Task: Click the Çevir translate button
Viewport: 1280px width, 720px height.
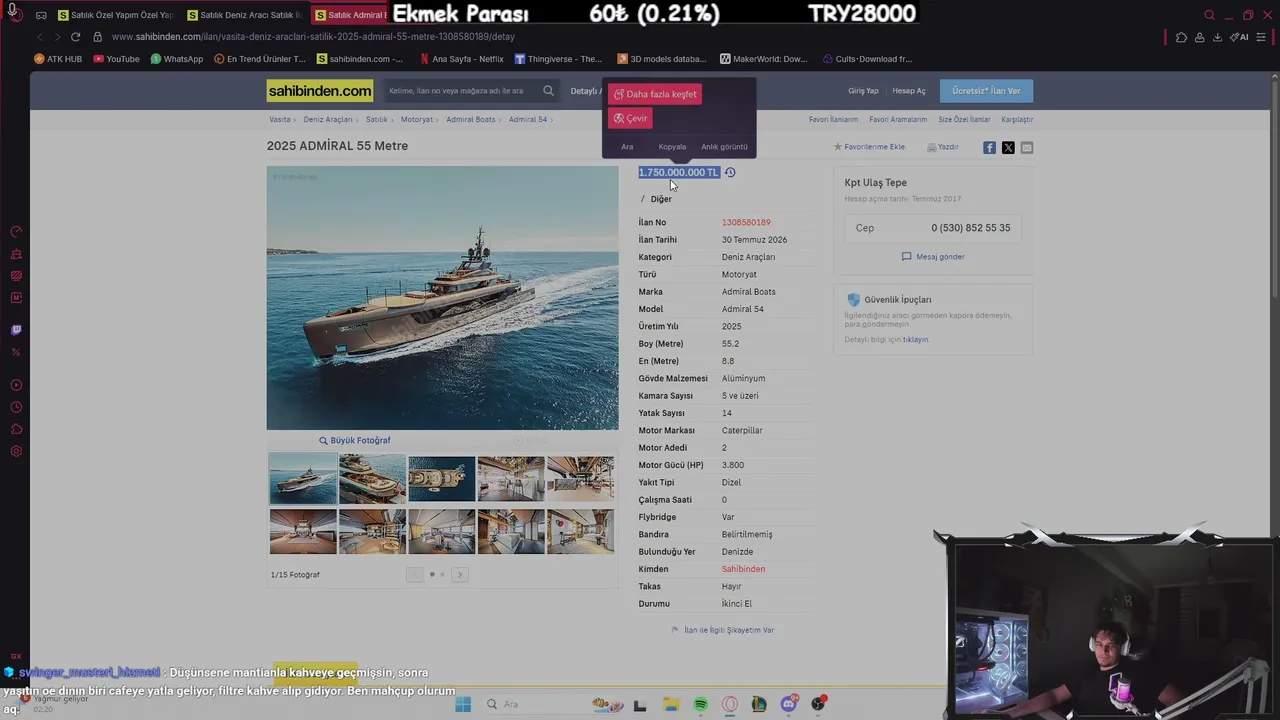Action: click(630, 118)
